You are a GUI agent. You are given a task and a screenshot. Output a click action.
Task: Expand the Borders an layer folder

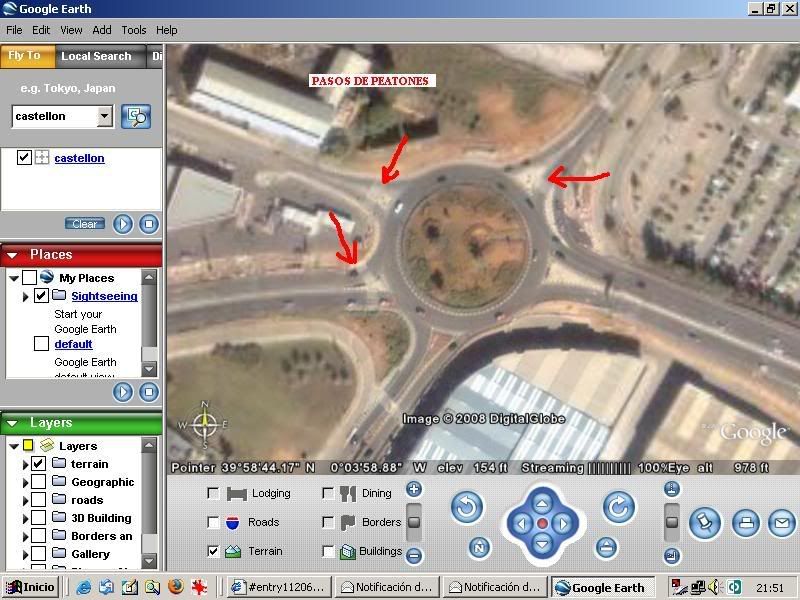pyautogui.click(x=26, y=536)
